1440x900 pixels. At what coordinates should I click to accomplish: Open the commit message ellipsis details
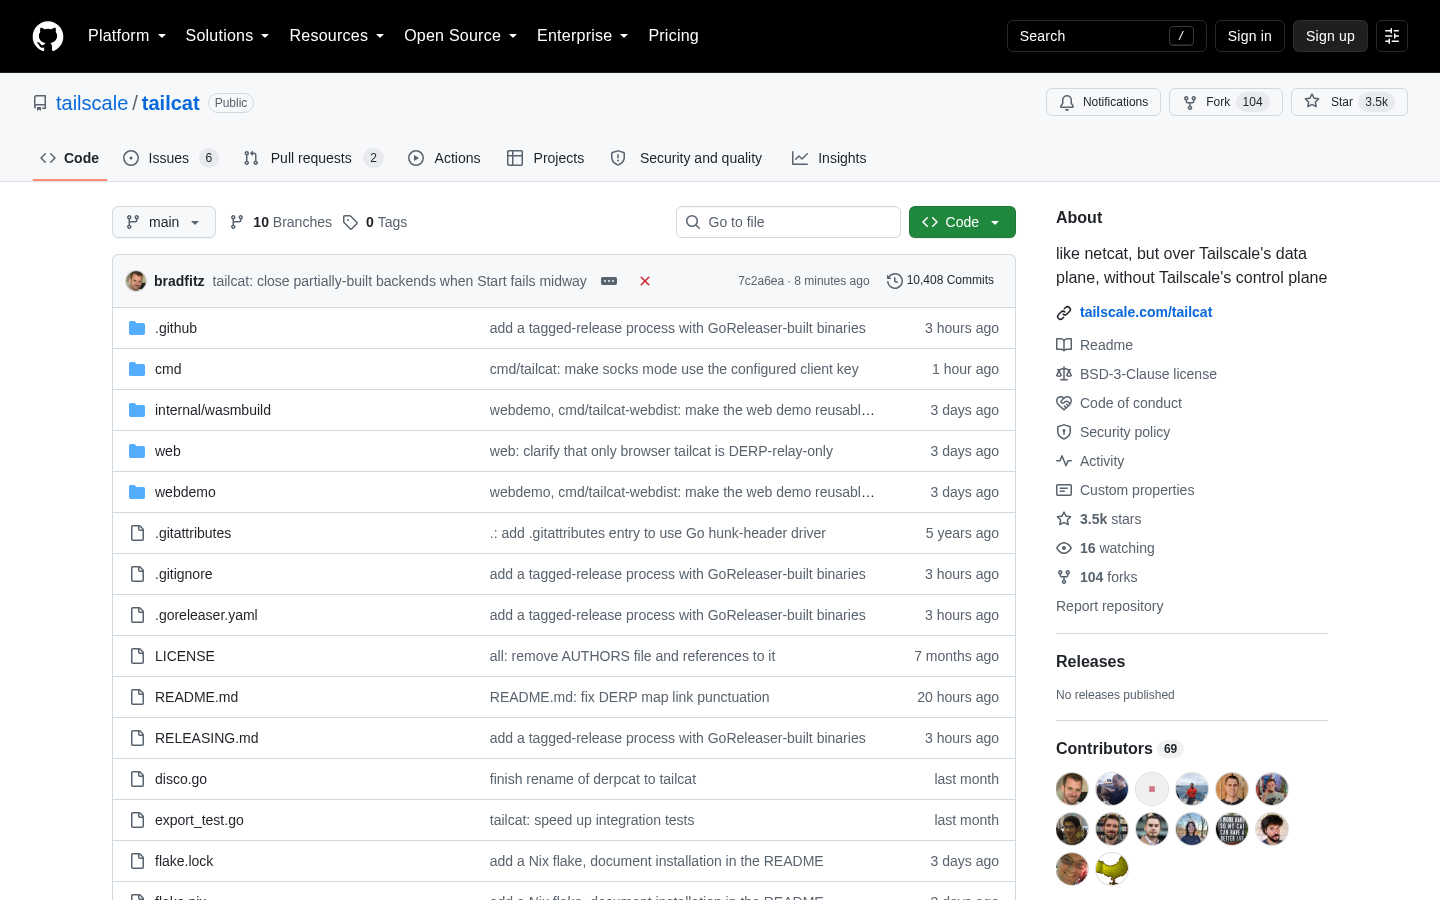point(609,281)
